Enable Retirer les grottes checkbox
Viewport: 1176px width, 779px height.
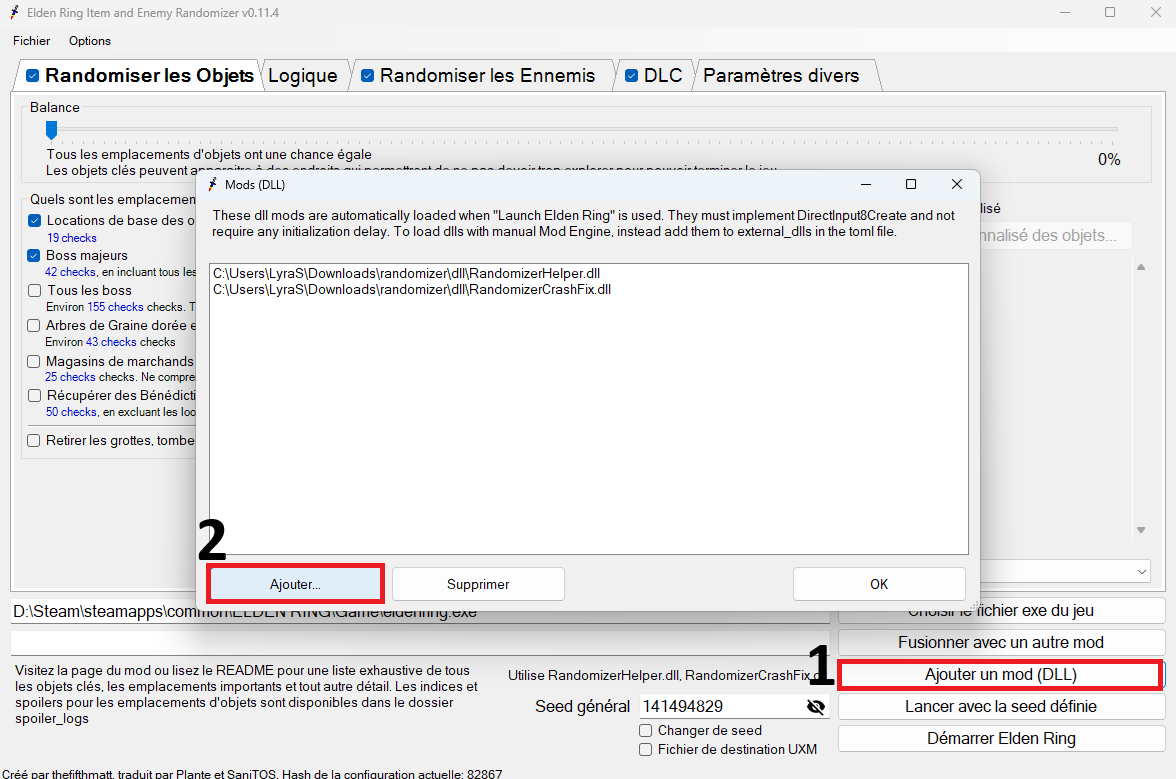click(x=34, y=441)
